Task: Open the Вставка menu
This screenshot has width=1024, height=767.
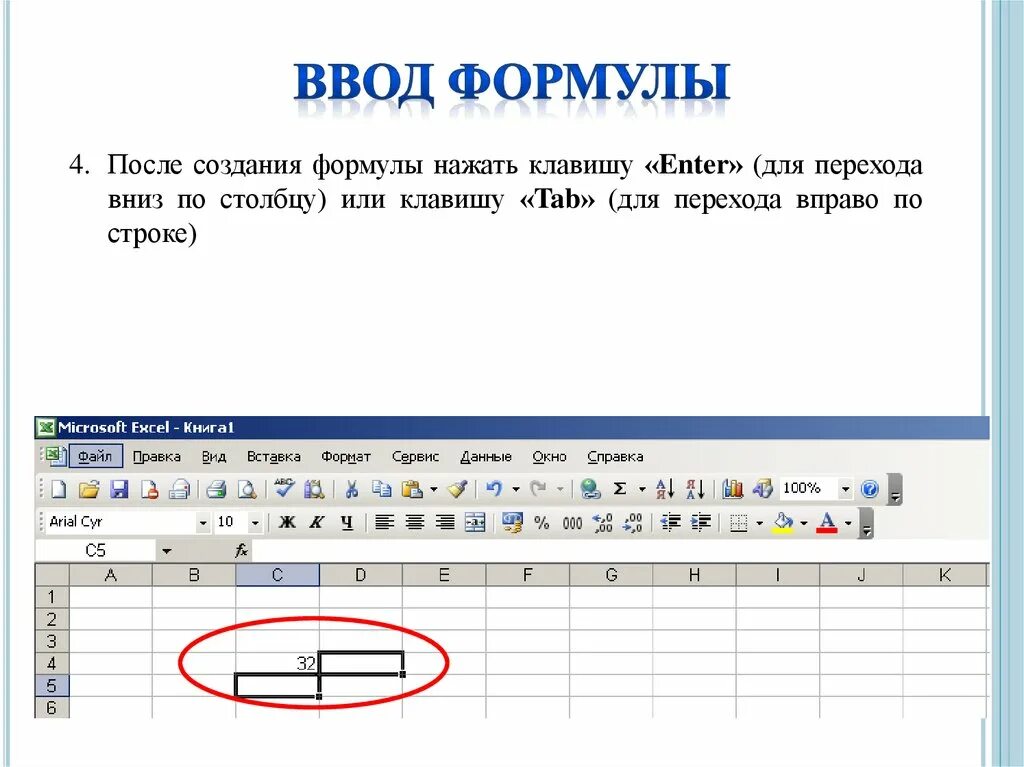Action: pos(274,457)
